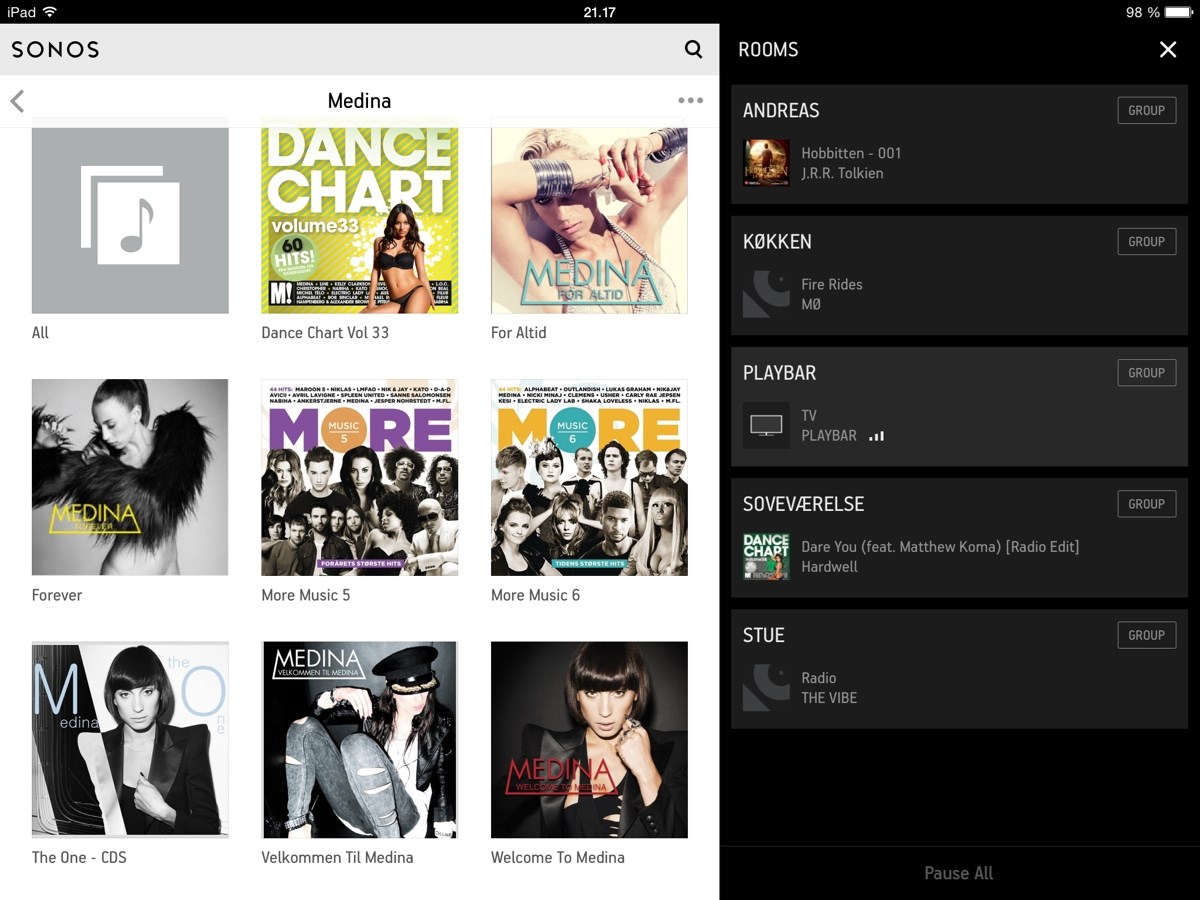Image resolution: width=1200 pixels, height=900 pixels.
Task: Tap Dance Chart art in SOVEVÆRELSE room
Action: pos(766,556)
